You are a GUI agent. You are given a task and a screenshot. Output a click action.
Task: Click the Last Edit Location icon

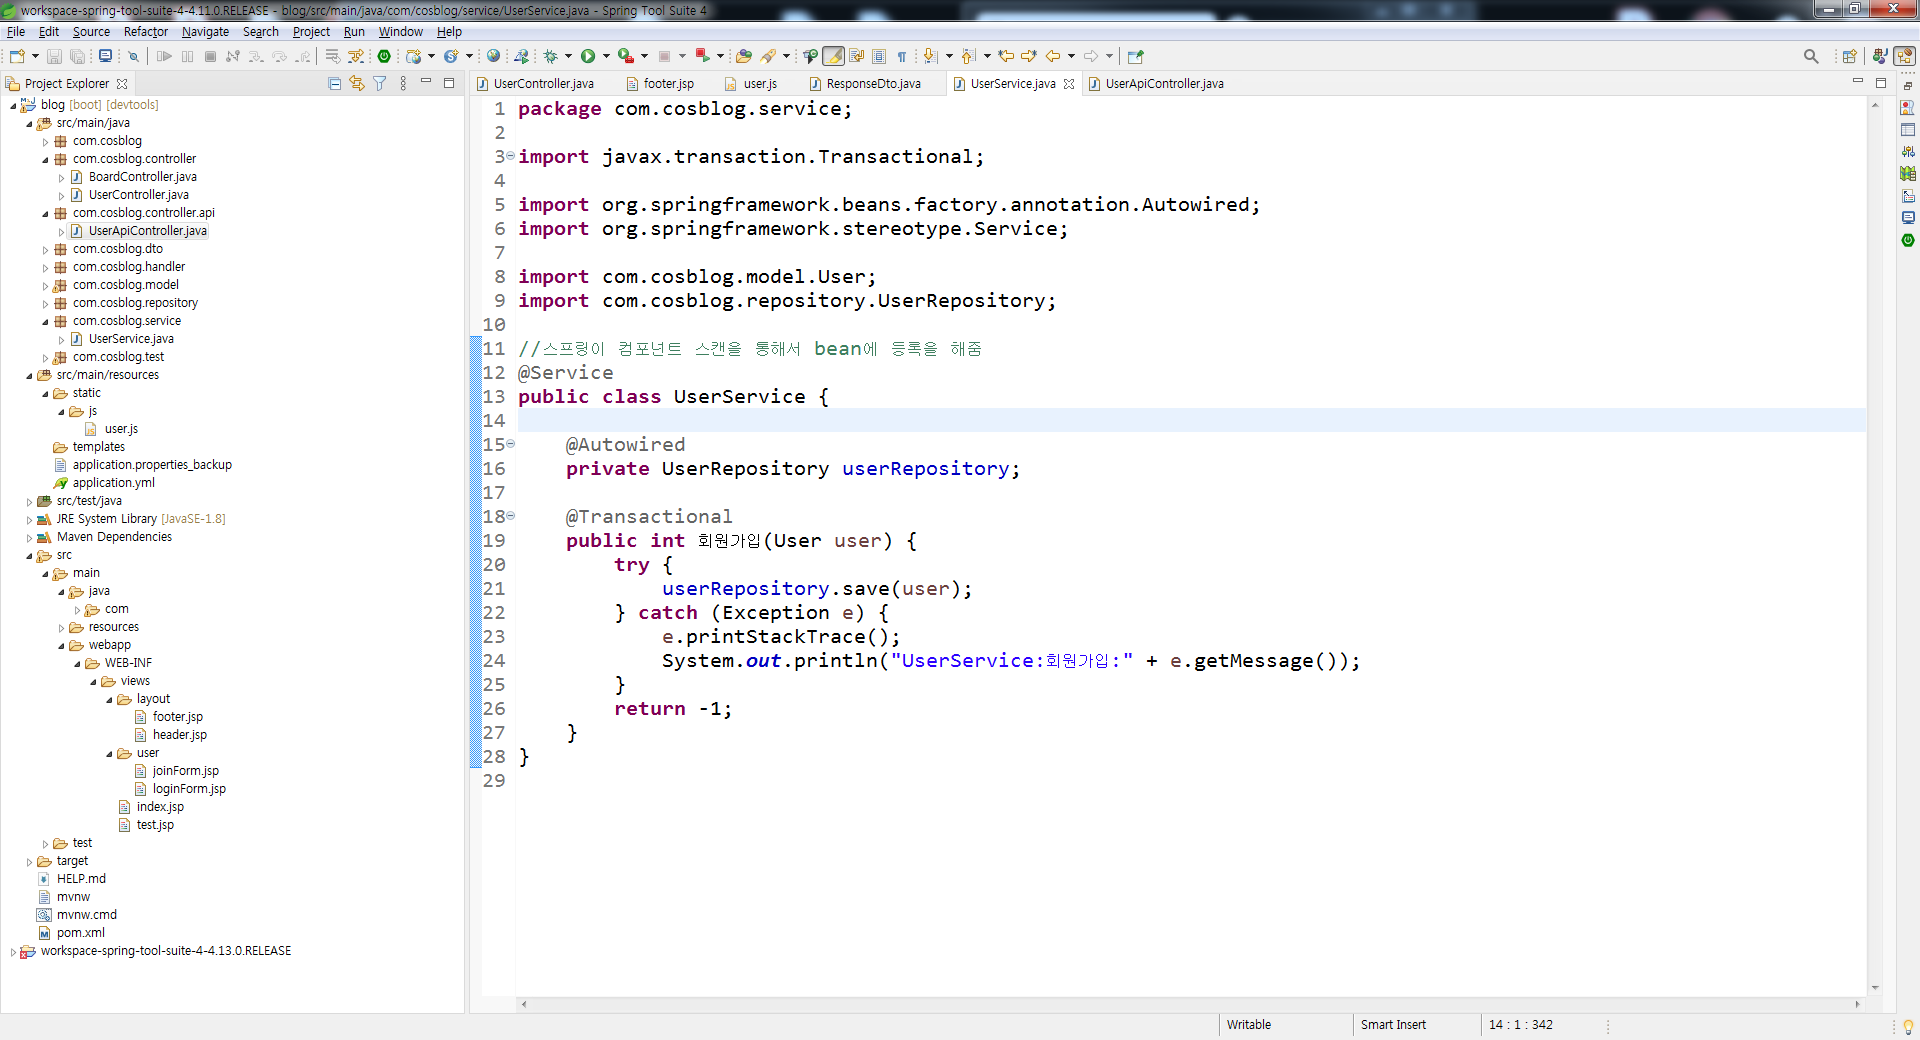[x=1006, y=56]
